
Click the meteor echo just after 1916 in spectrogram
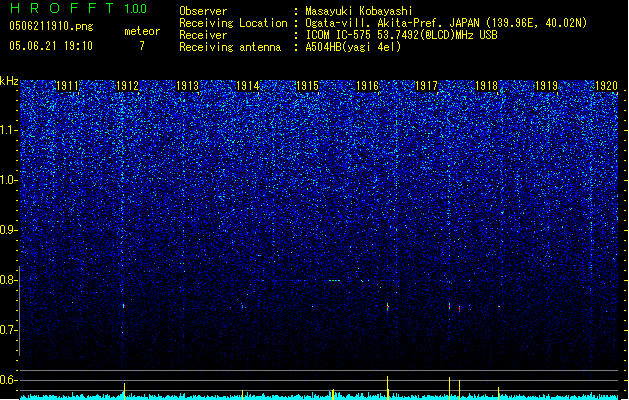click(x=388, y=307)
